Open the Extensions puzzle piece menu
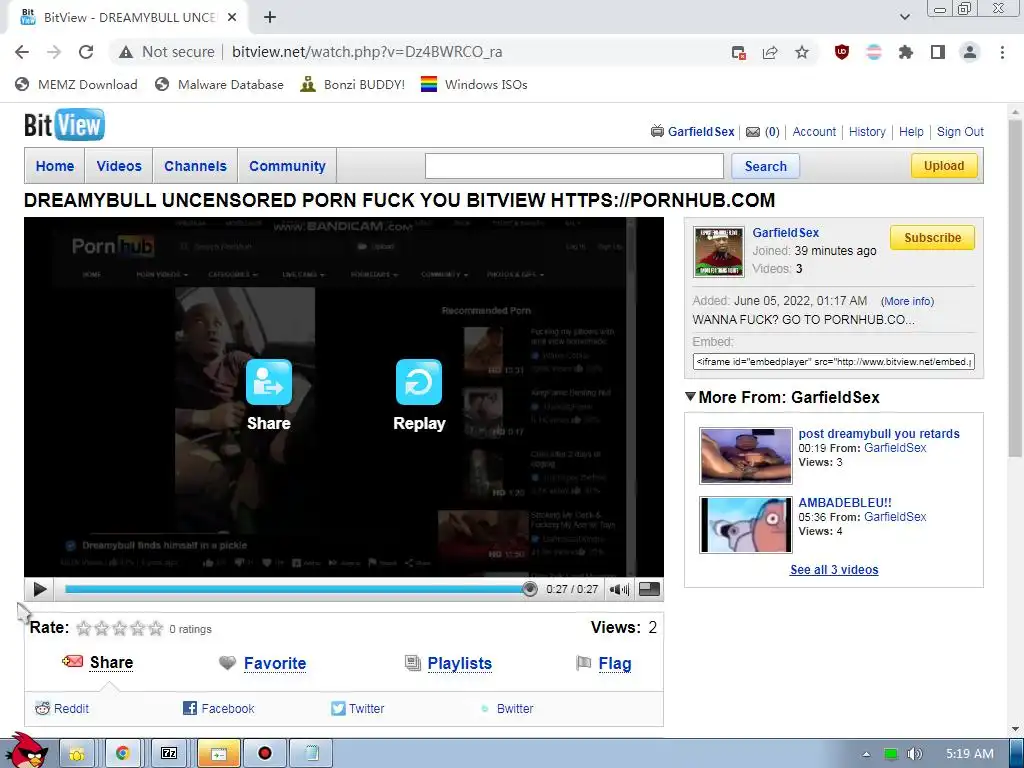 pos(906,52)
